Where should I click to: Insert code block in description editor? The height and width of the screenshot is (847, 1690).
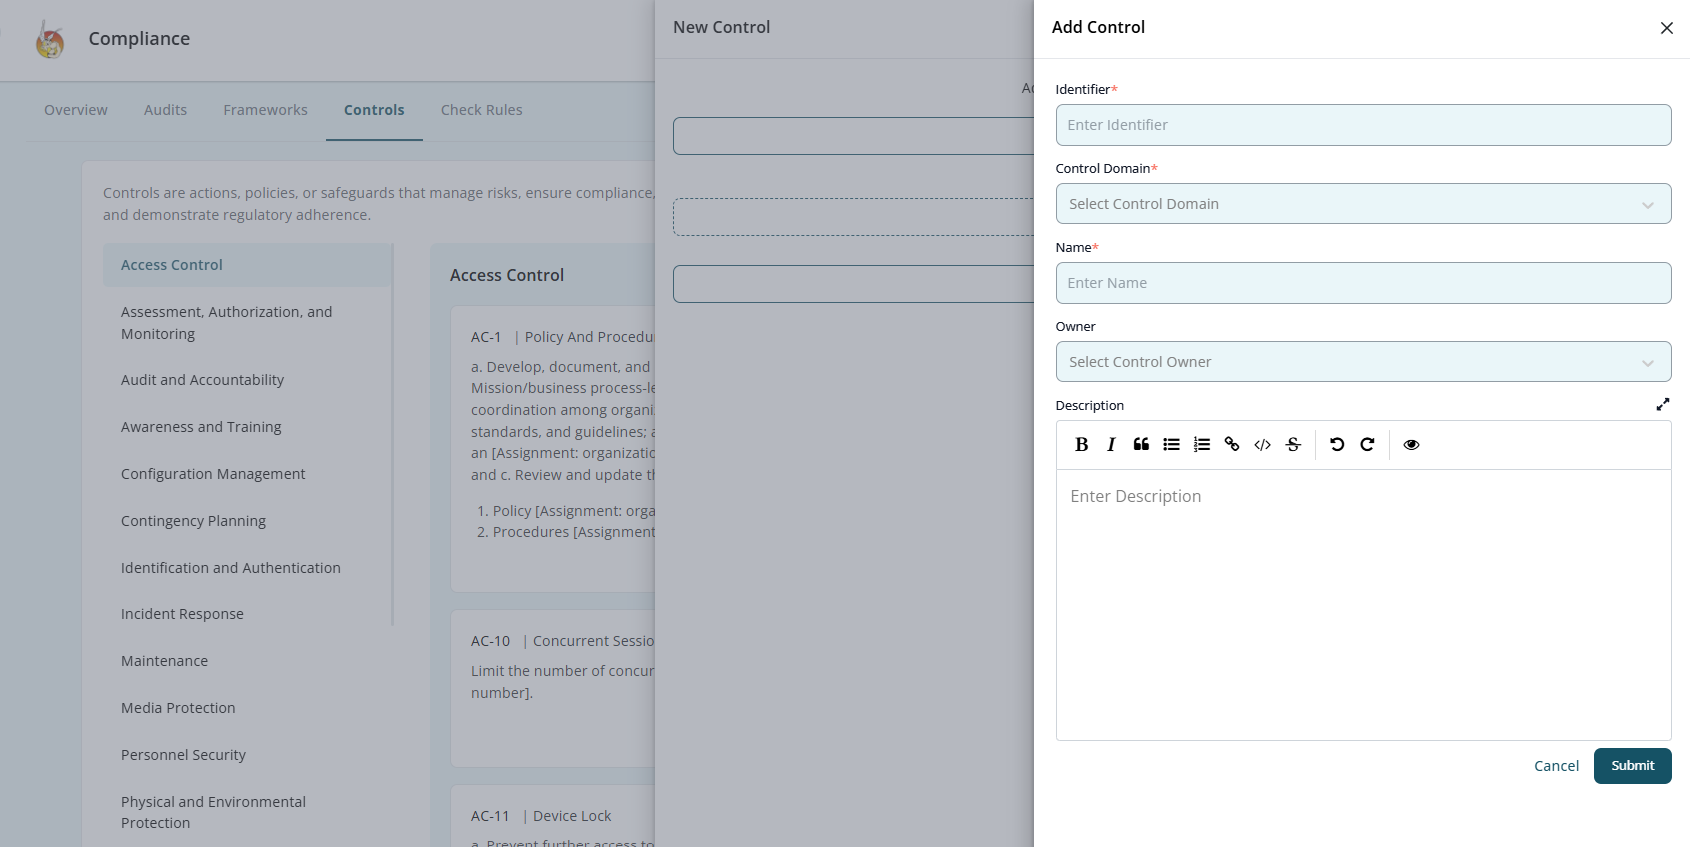(x=1262, y=445)
